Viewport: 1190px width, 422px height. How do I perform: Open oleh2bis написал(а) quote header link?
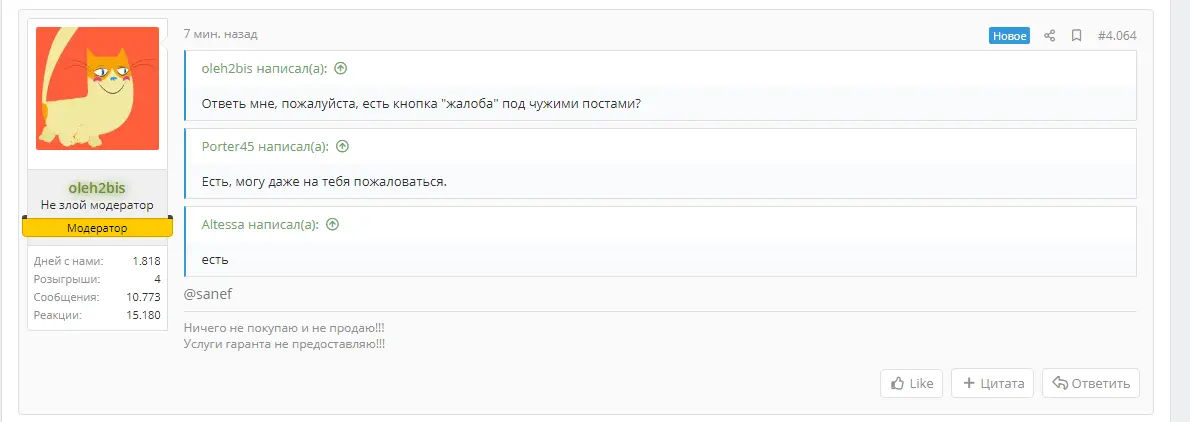(264, 68)
